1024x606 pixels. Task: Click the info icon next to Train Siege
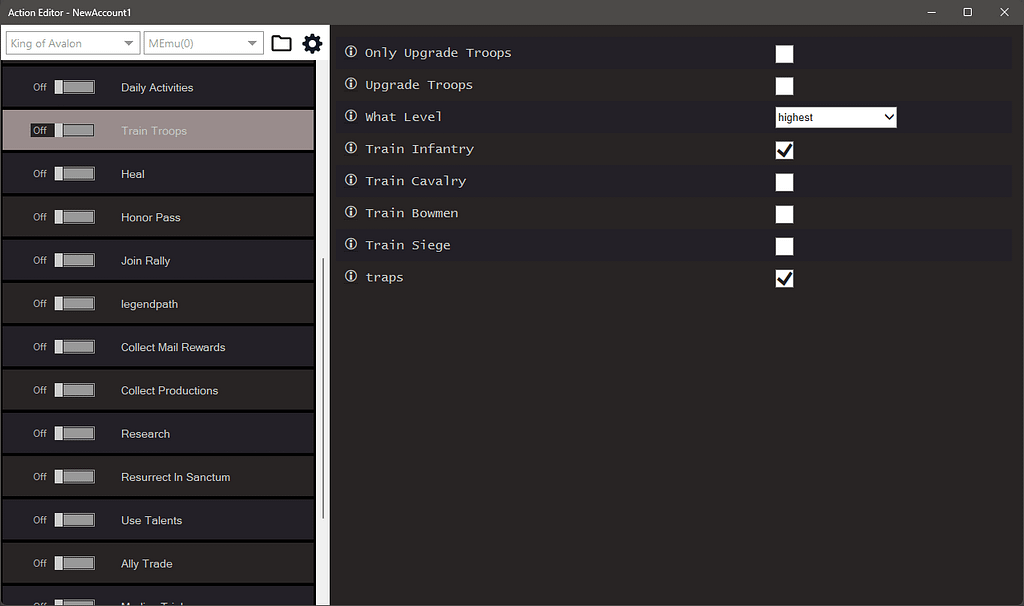[349, 245]
